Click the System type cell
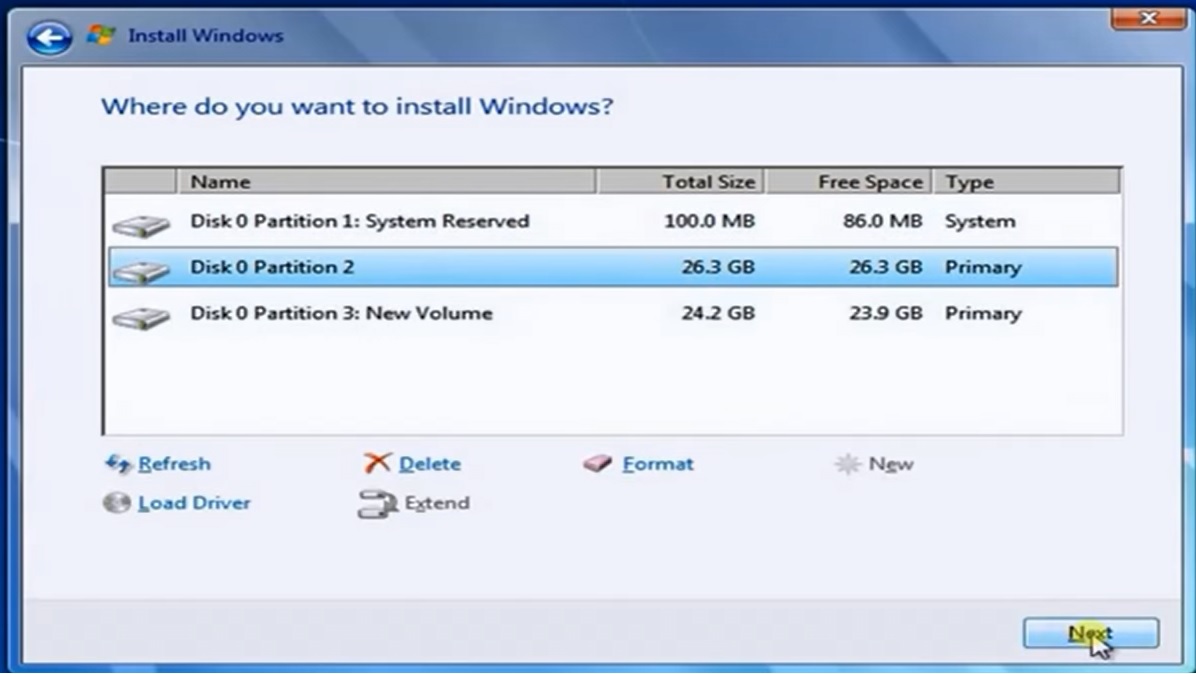Viewport: 1196px width, 674px height. pyautogui.click(x=980, y=222)
